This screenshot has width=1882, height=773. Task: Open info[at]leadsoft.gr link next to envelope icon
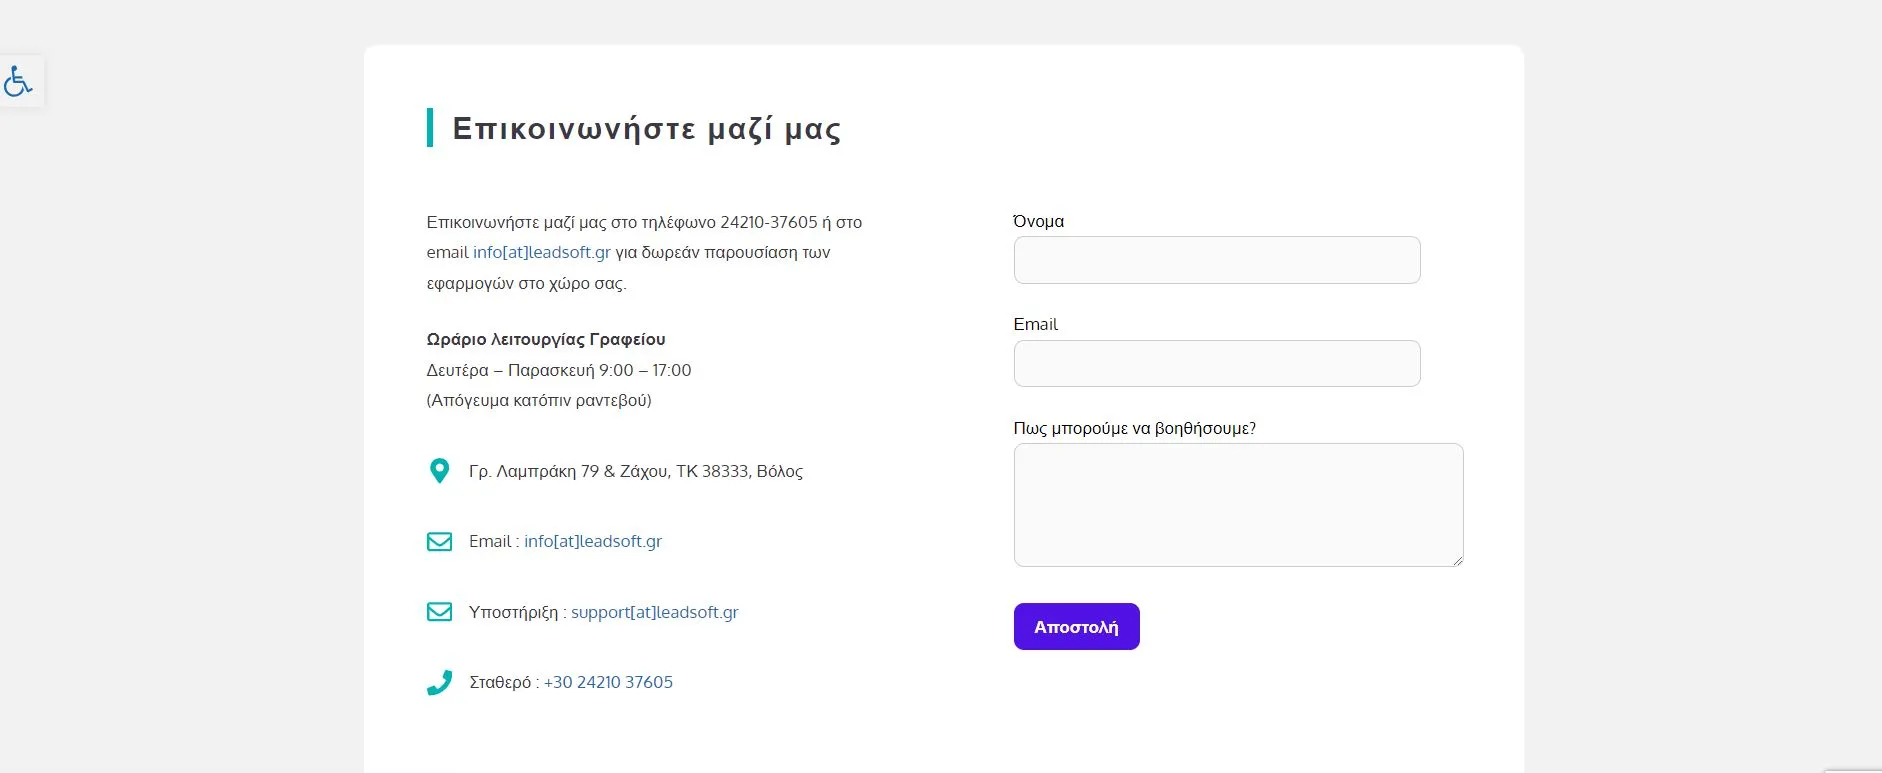(592, 541)
